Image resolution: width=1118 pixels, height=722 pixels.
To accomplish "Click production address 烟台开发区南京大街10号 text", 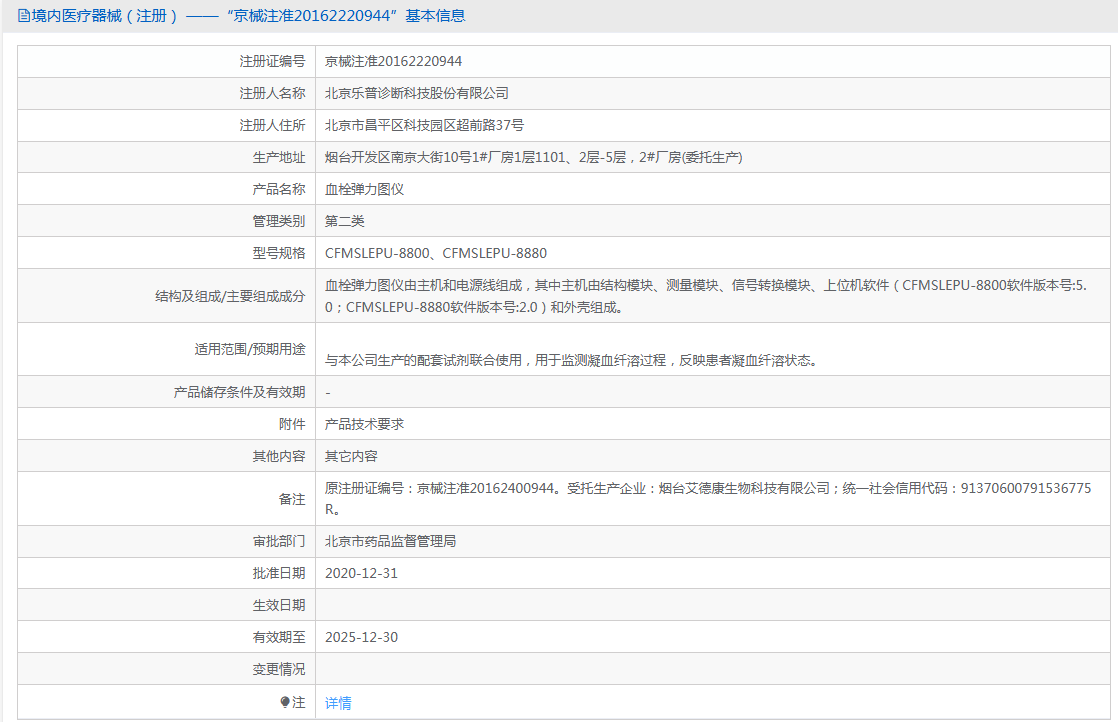I will pyautogui.click(x=533, y=158).
